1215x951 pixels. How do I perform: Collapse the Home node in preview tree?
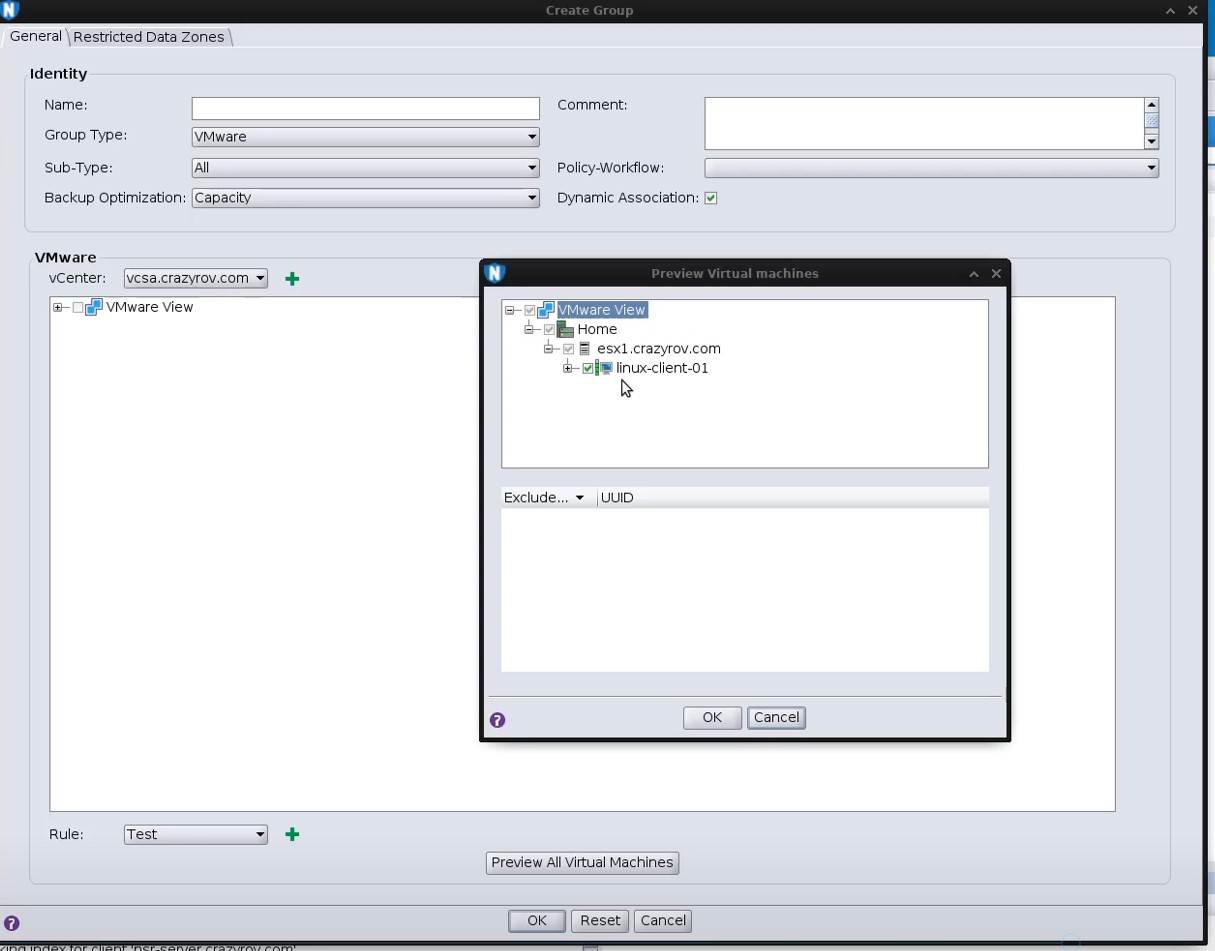pos(529,329)
